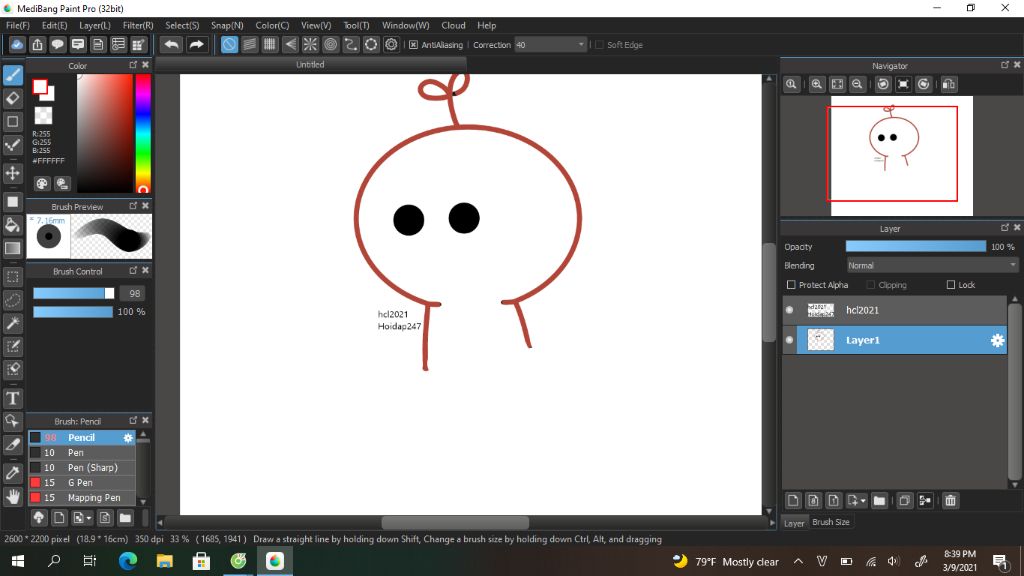Toggle the AntiAliasing checkbox
Screen dimensions: 1024x576
413,44
